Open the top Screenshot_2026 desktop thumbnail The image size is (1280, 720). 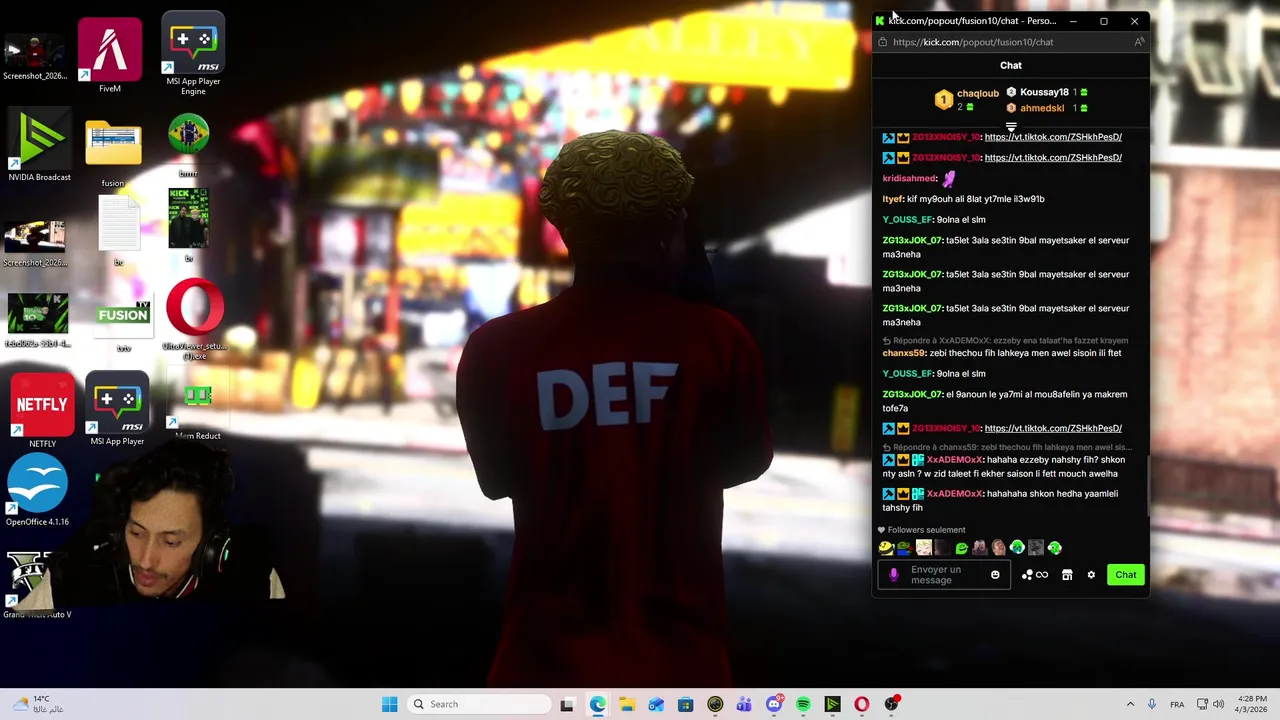[x=35, y=57]
